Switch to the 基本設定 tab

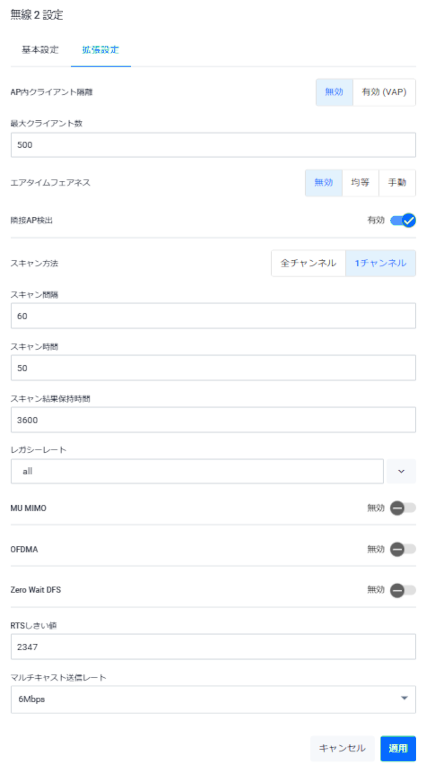40,50
